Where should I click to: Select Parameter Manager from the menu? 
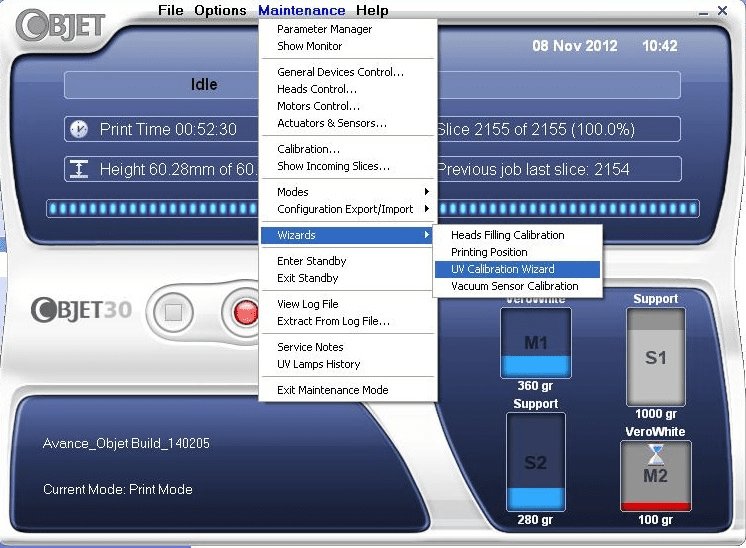[348, 29]
